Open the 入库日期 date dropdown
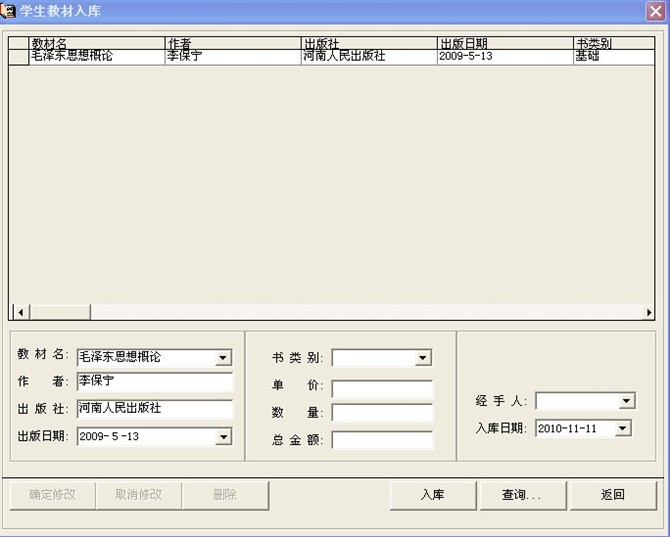This screenshot has width=670, height=537. click(x=623, y=428)
